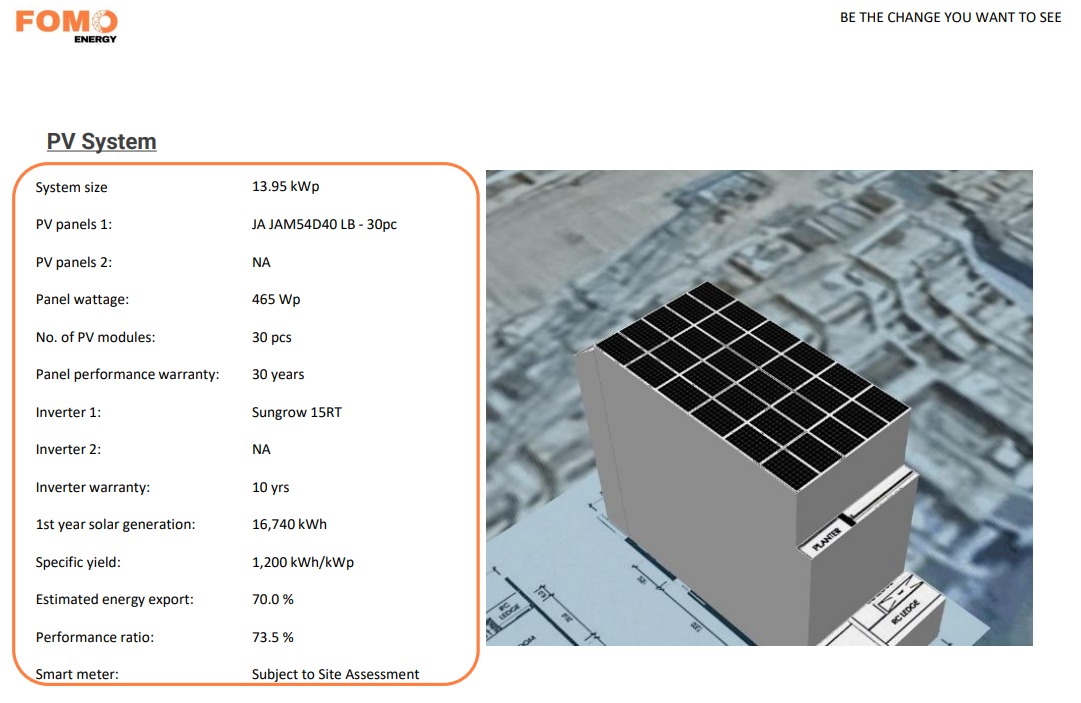Image resolution: width=1081 pixels, height=703 pixels.
Task: Select the '30 pcs' value
Action: pyautogui.click(x=272, y=338)
